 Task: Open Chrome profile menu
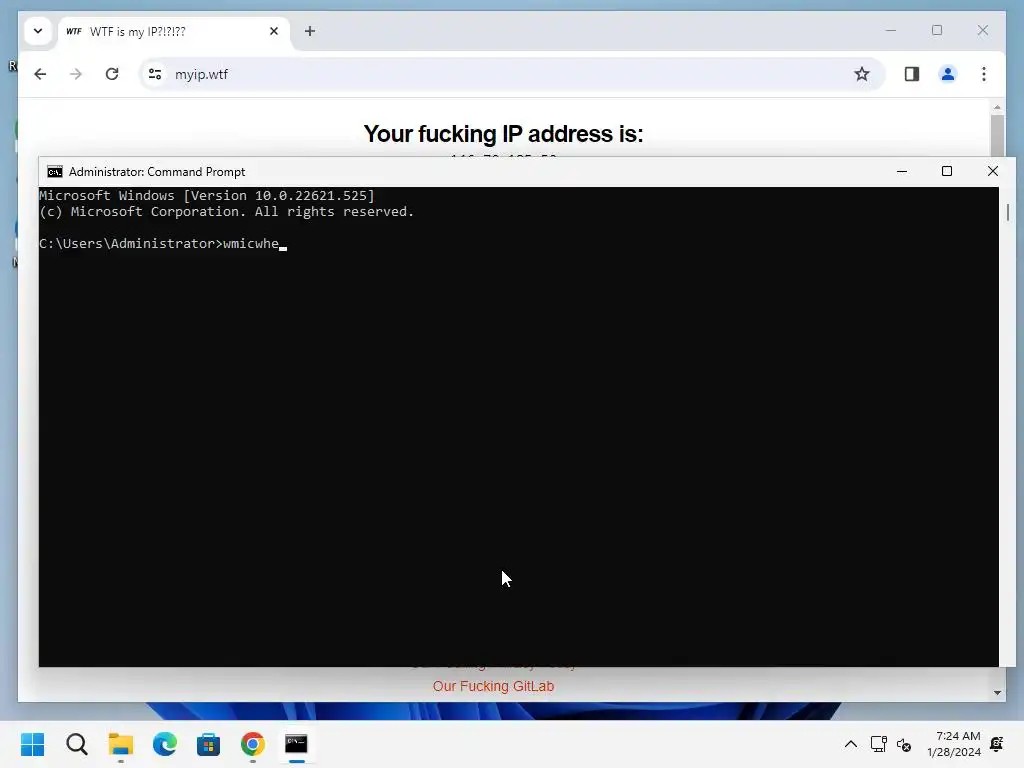[948, 74]
